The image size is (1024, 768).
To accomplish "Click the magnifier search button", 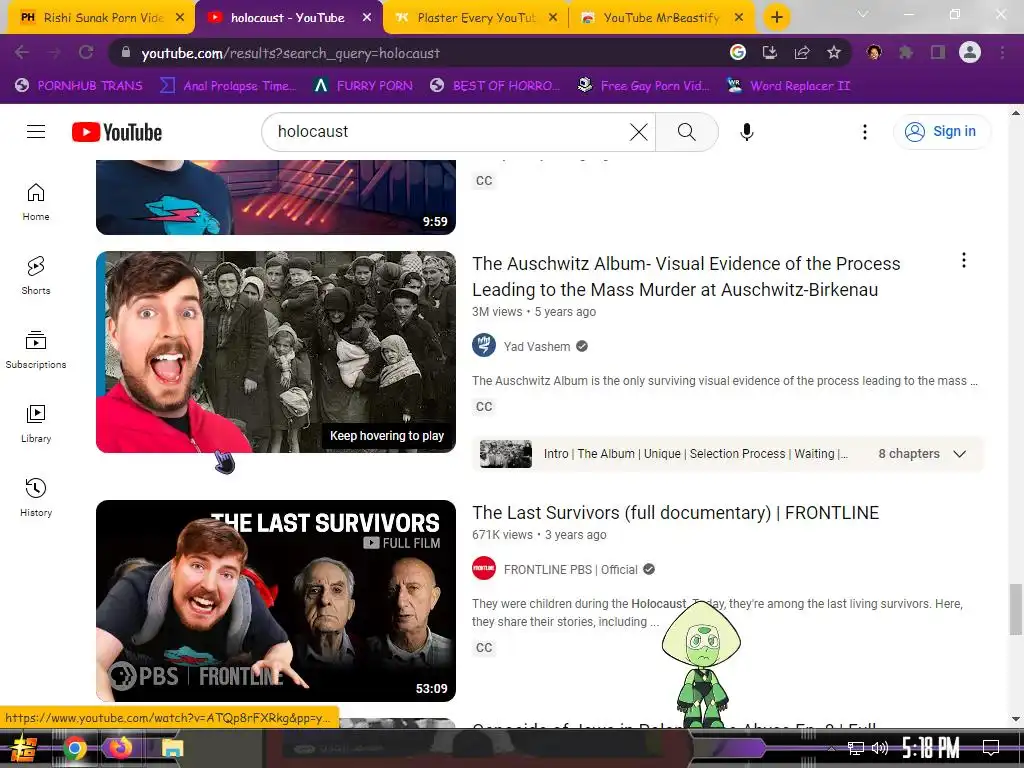I will tap(686, 132).
